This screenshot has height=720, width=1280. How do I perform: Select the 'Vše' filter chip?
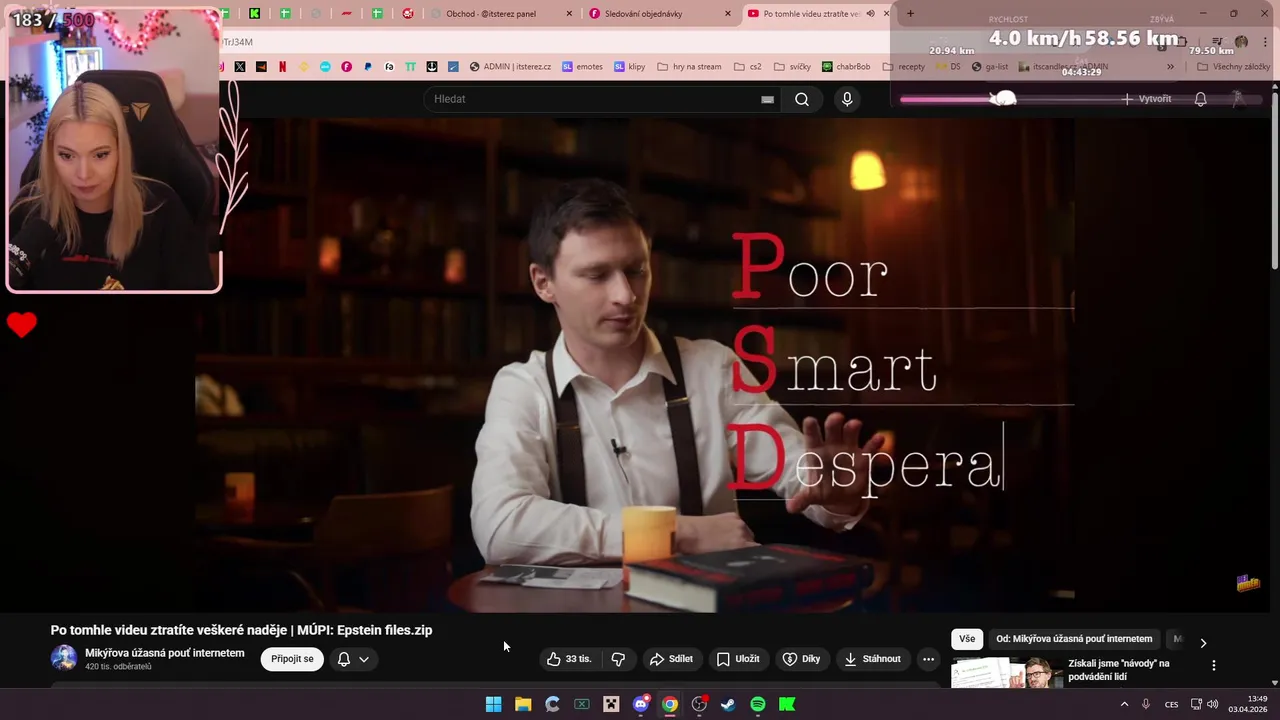(x=967, y=639)
